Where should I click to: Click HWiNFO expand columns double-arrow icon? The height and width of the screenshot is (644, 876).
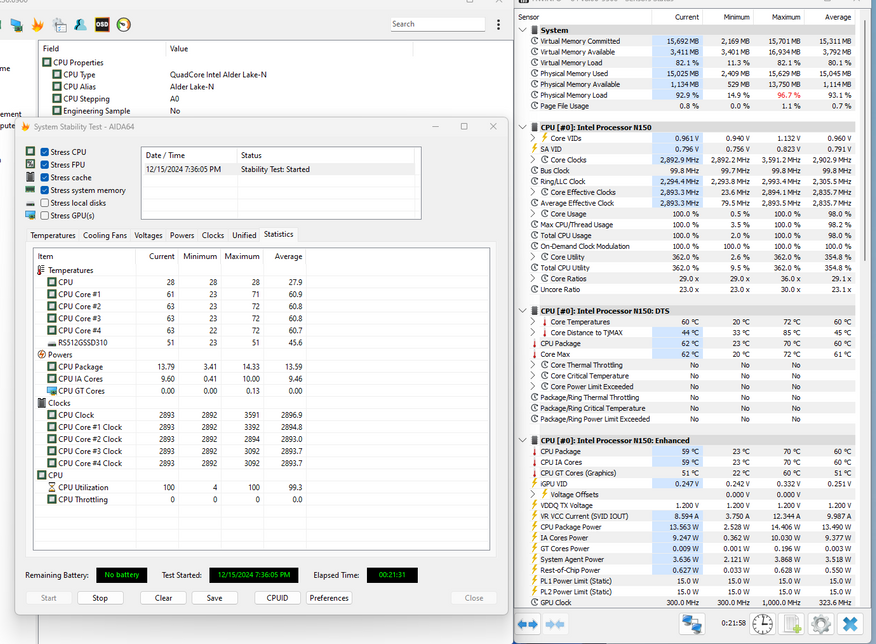(x=528, y=623)
